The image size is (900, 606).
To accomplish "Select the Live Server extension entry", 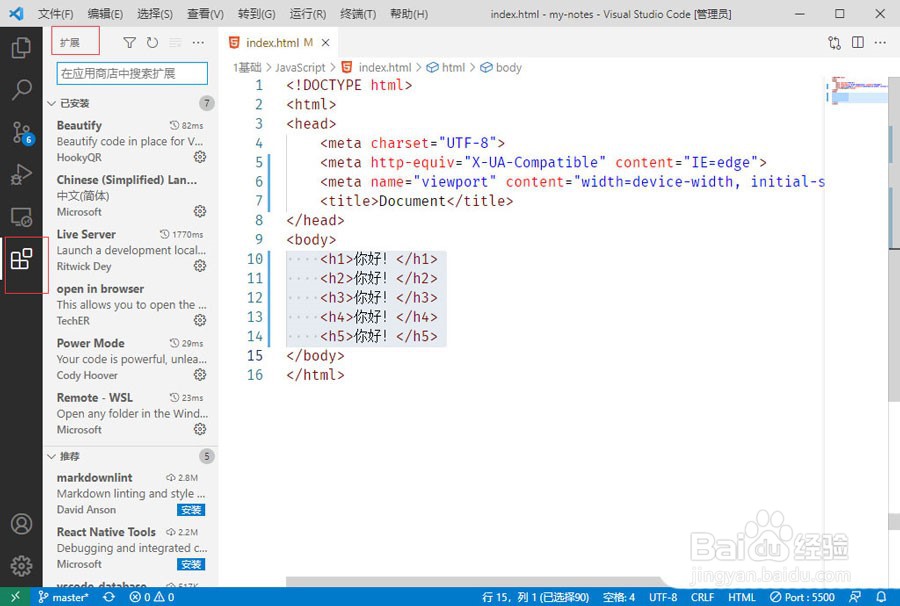I will (131, 250).
